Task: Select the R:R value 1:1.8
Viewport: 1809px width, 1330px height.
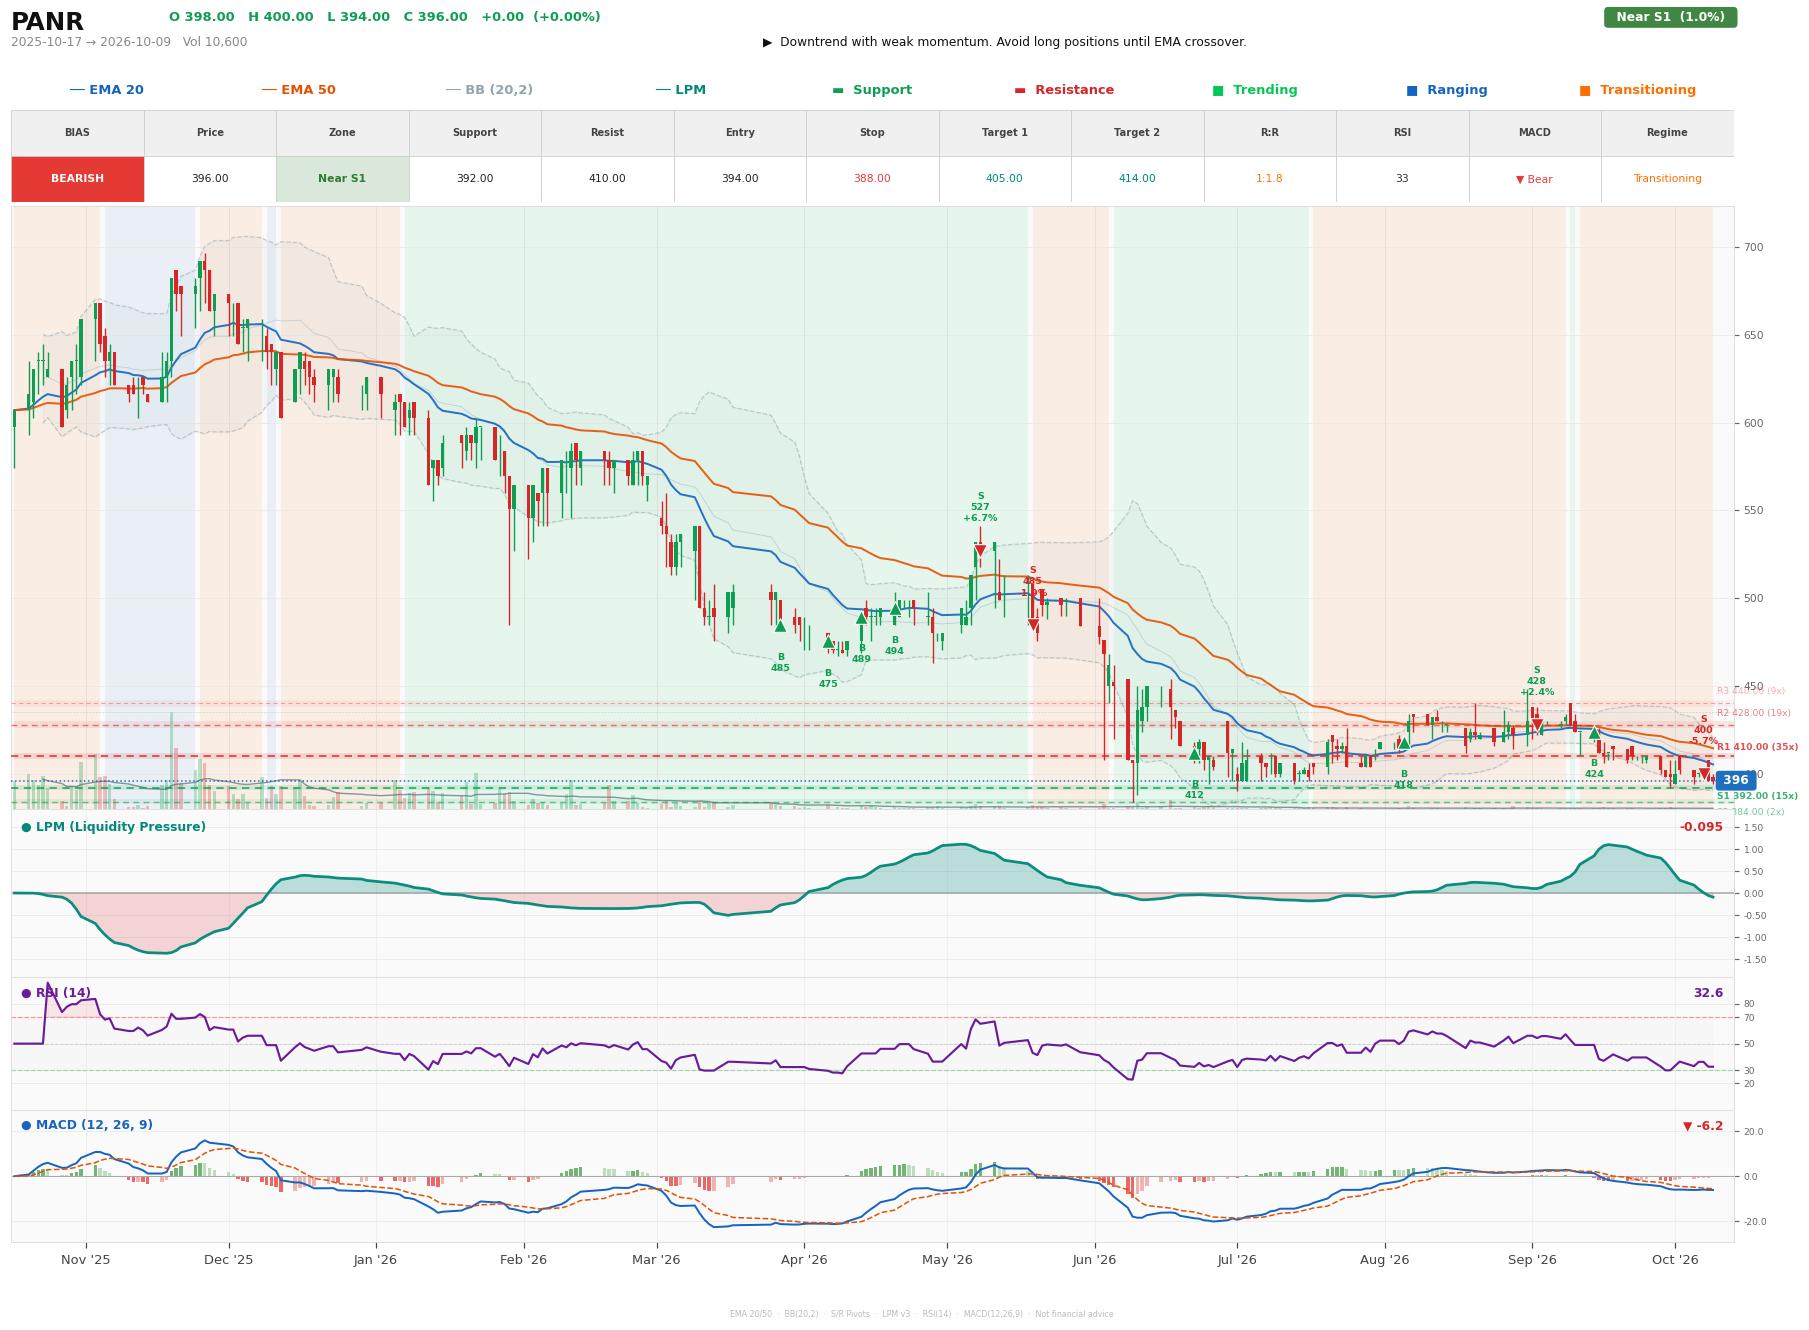Action: pyautogui.click(x=1269, y=179)
